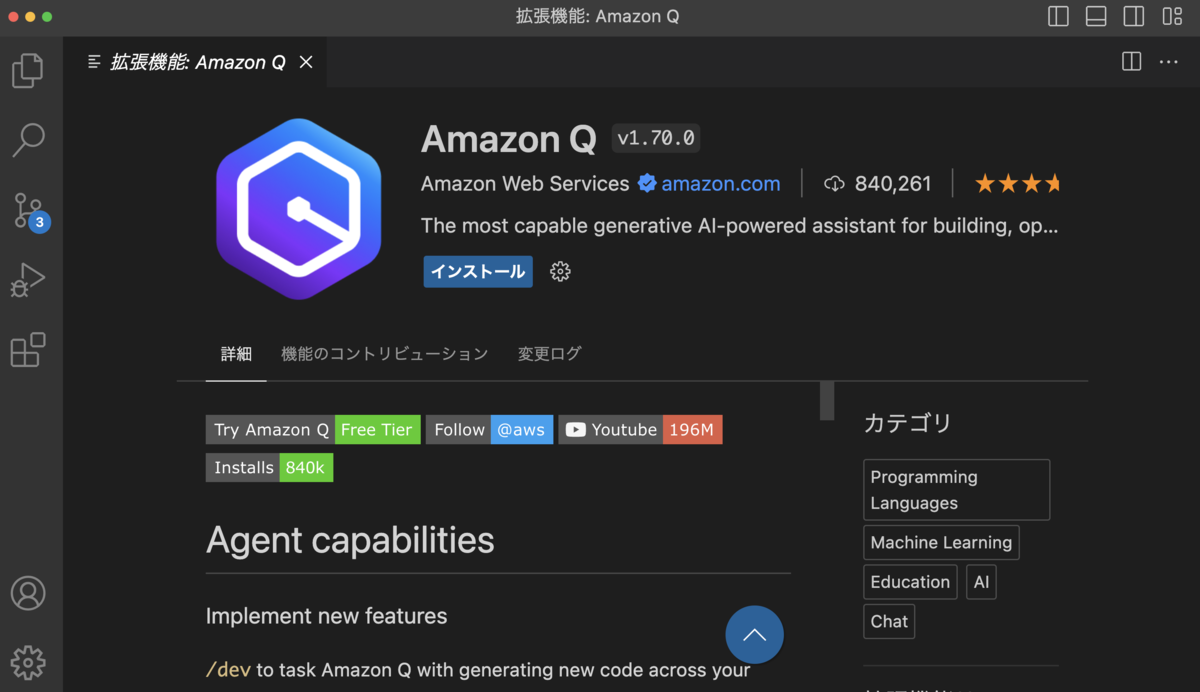
Task: Open the customize layout control
Action: (x=1171, y=16)
